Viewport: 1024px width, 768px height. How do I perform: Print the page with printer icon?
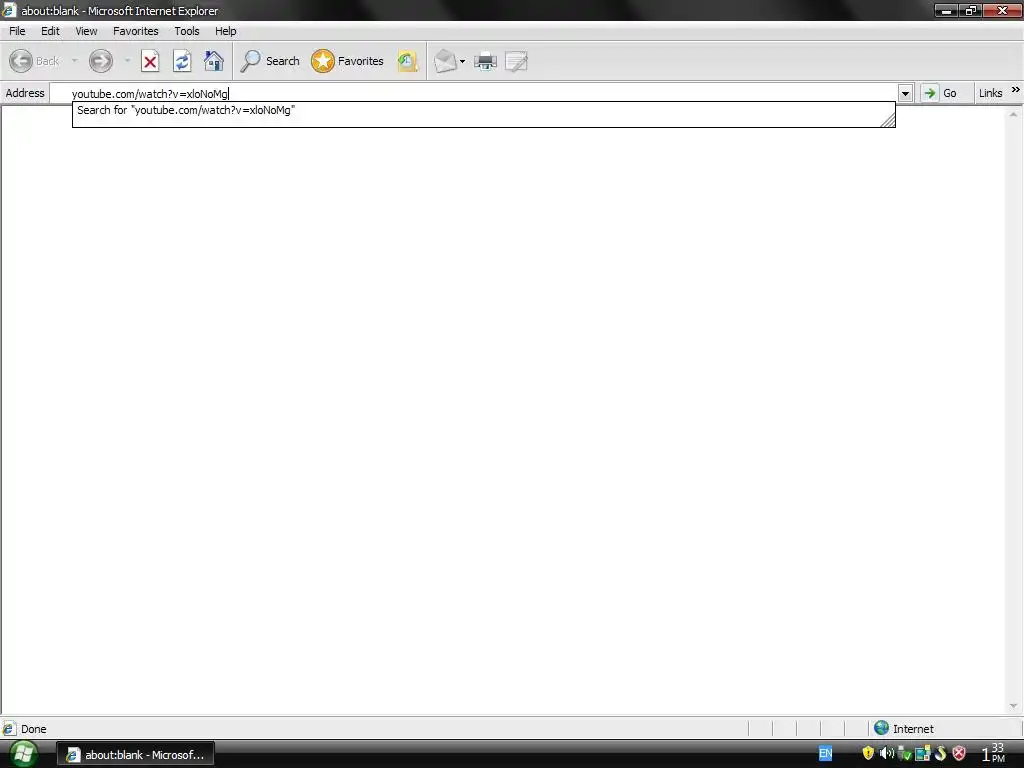485,61
